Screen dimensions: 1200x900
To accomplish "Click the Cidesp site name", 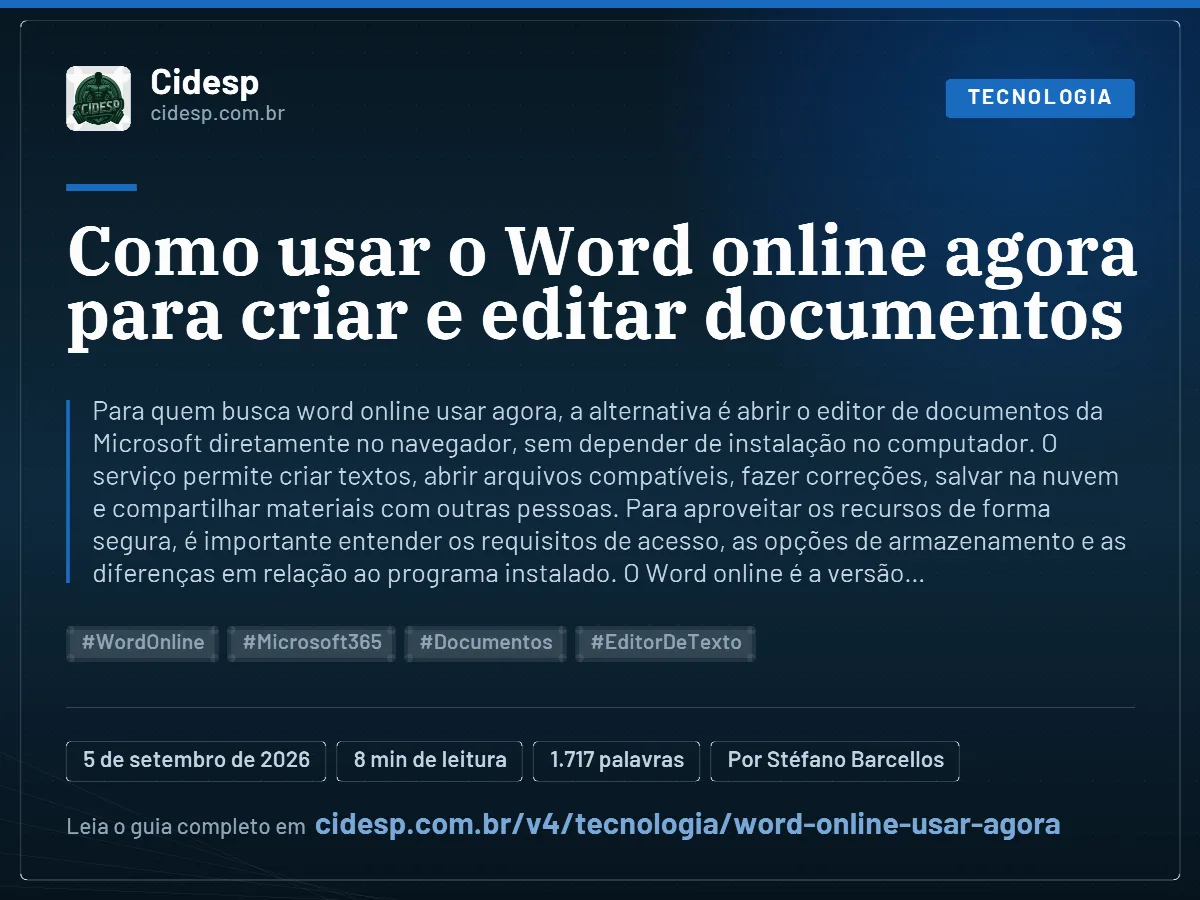I will (204, 82).
